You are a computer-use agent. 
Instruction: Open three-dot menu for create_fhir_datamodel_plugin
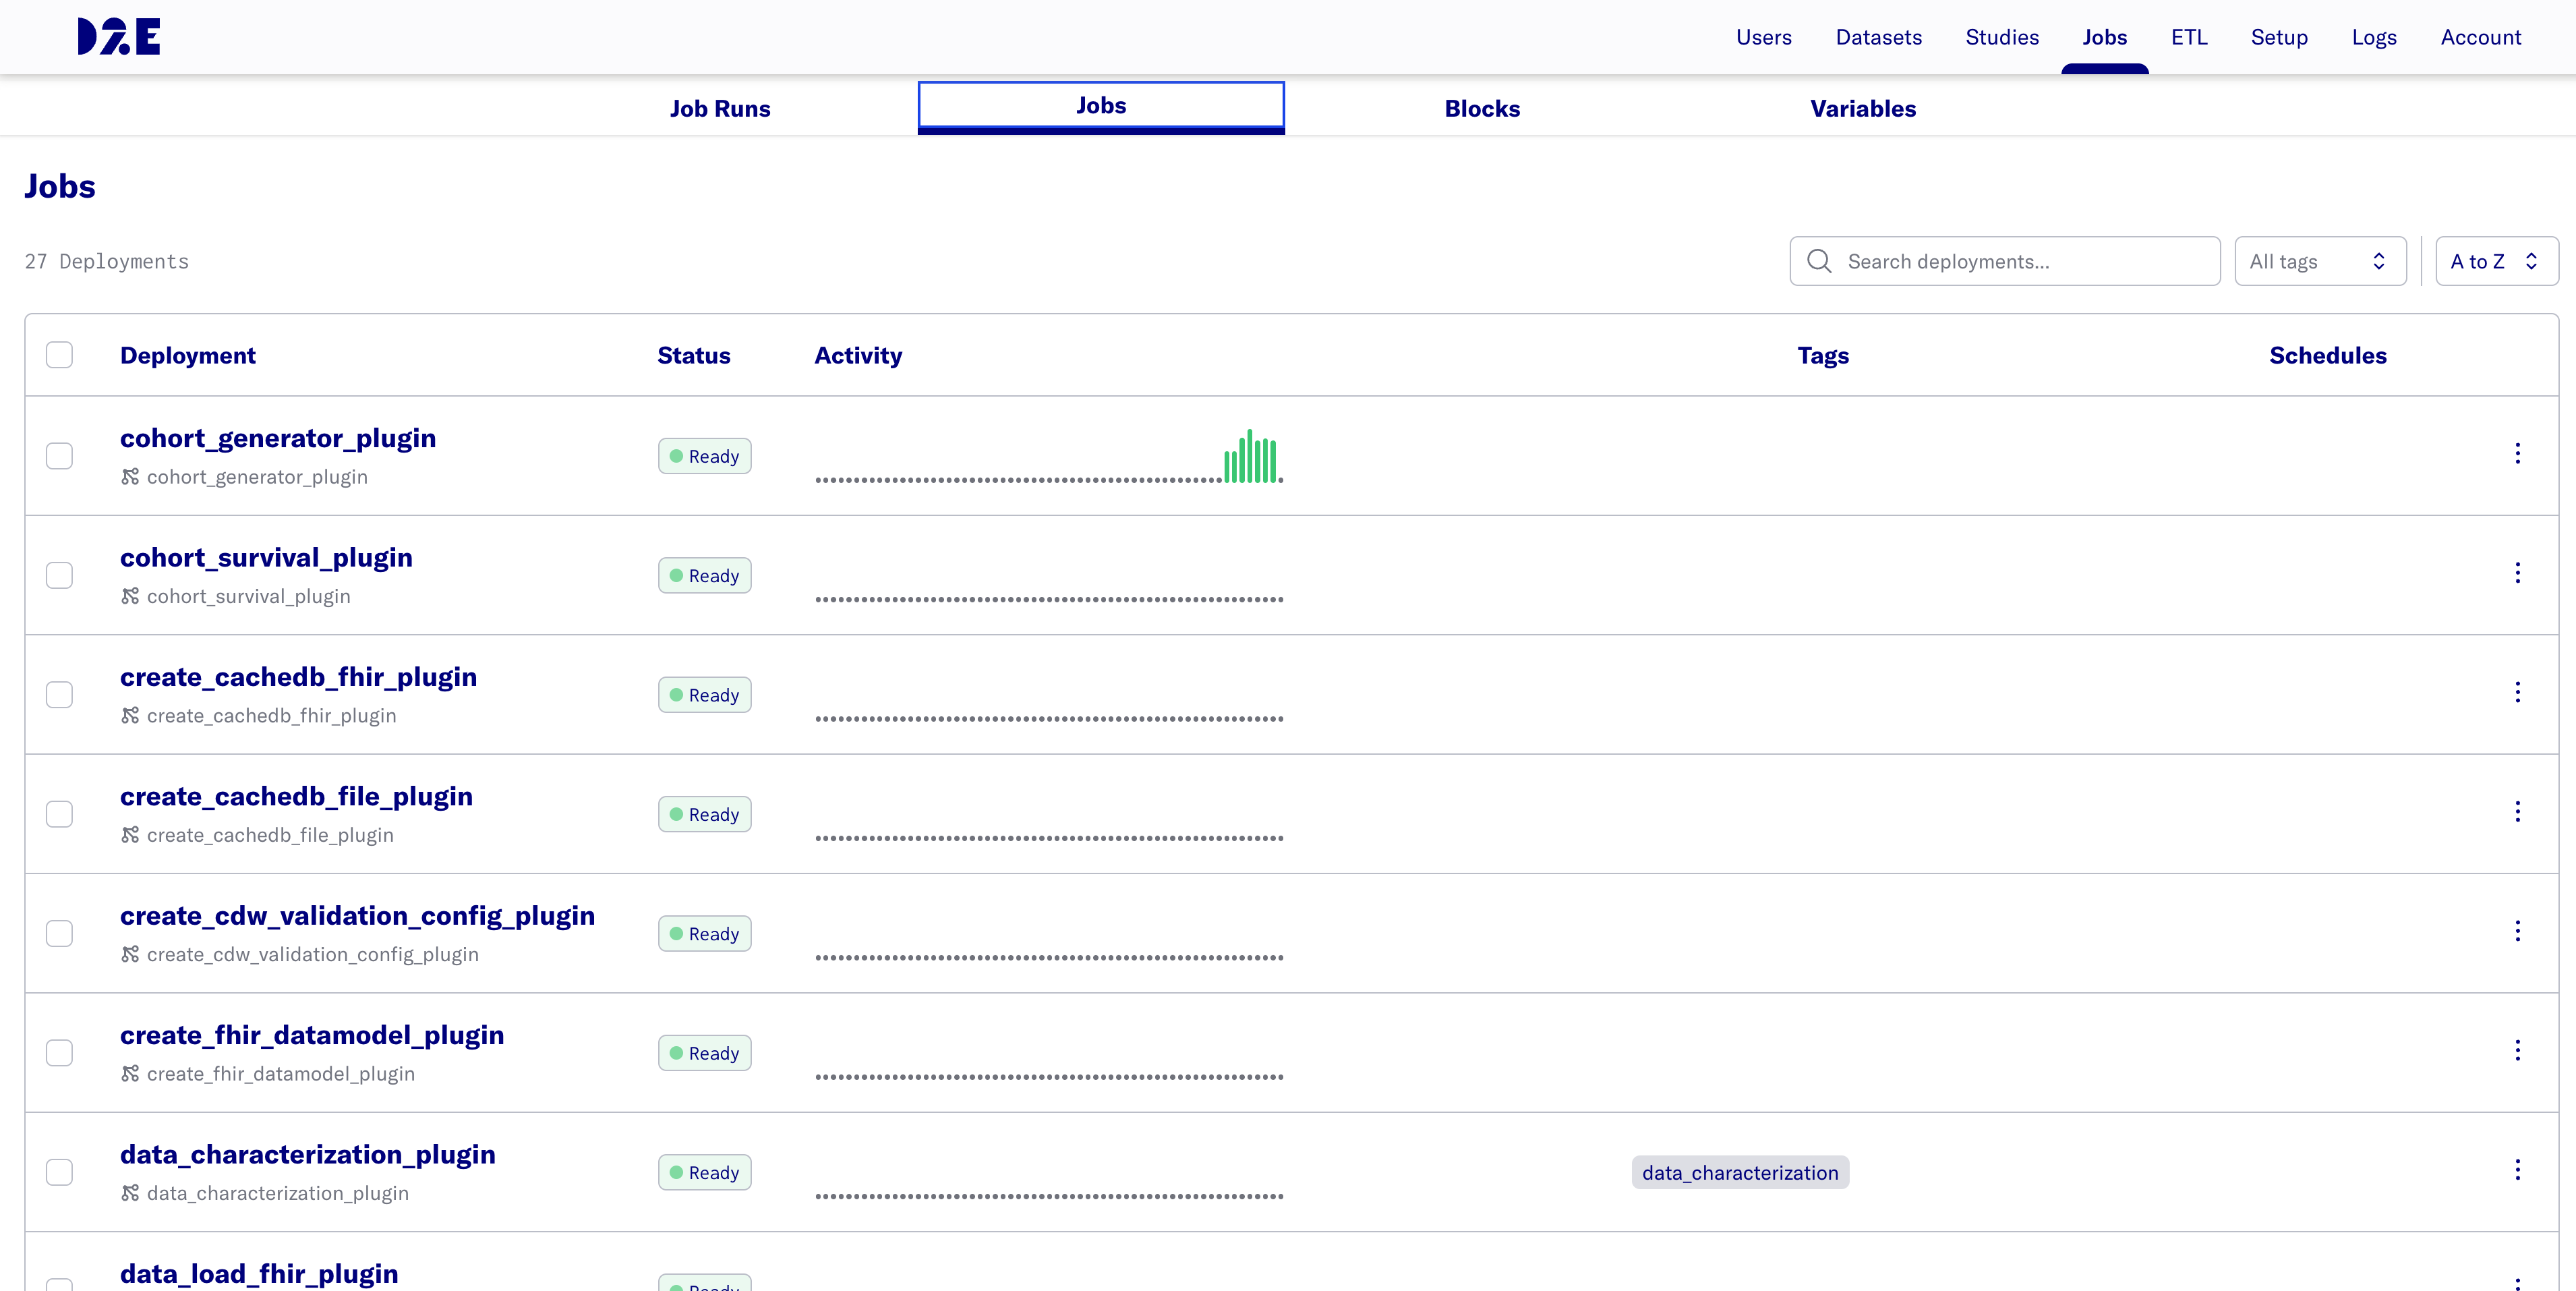pyautogui.click(x=2517, y=1050)
